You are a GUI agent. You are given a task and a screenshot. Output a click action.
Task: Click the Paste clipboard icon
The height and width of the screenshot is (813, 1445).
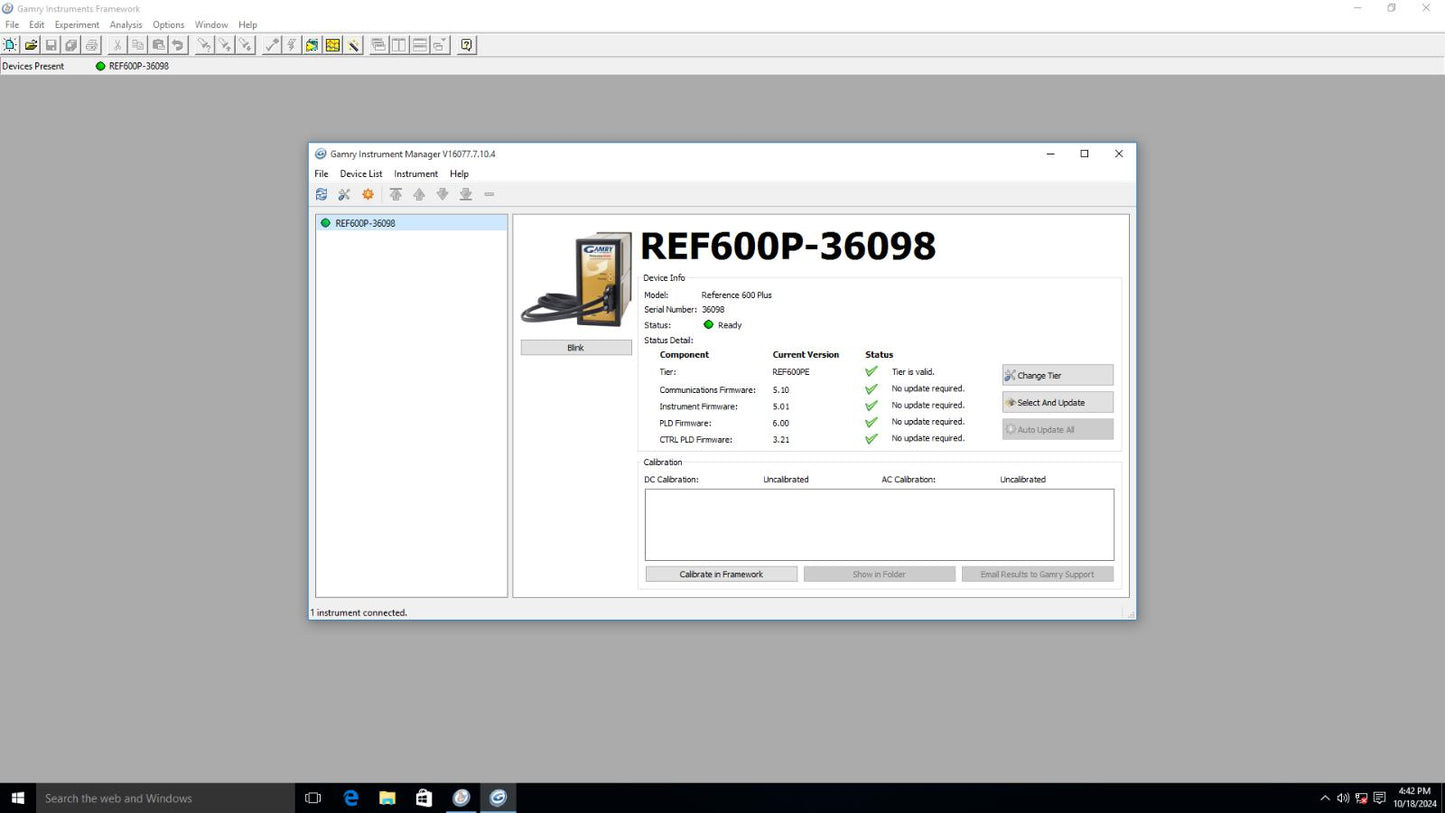(x=158, y=45)
